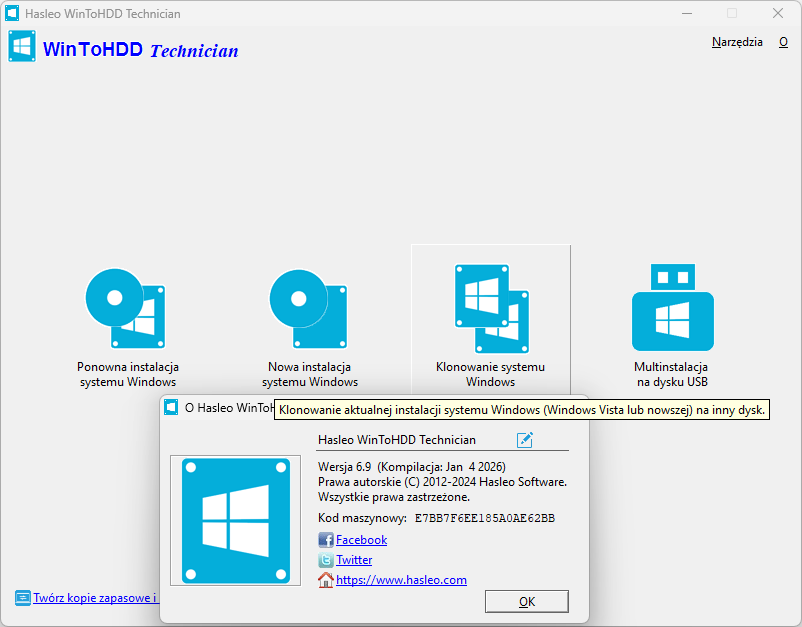Image resolution: width=802 pixels, height=627 pixels.
Task: Click the home icon beside hasleo.com link
Action: tap(326, 579)
